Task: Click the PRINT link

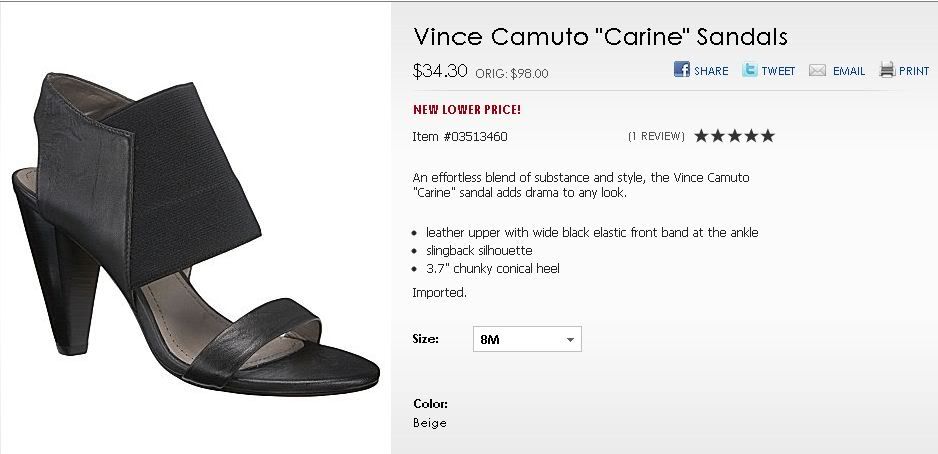Action: (914, 71)
